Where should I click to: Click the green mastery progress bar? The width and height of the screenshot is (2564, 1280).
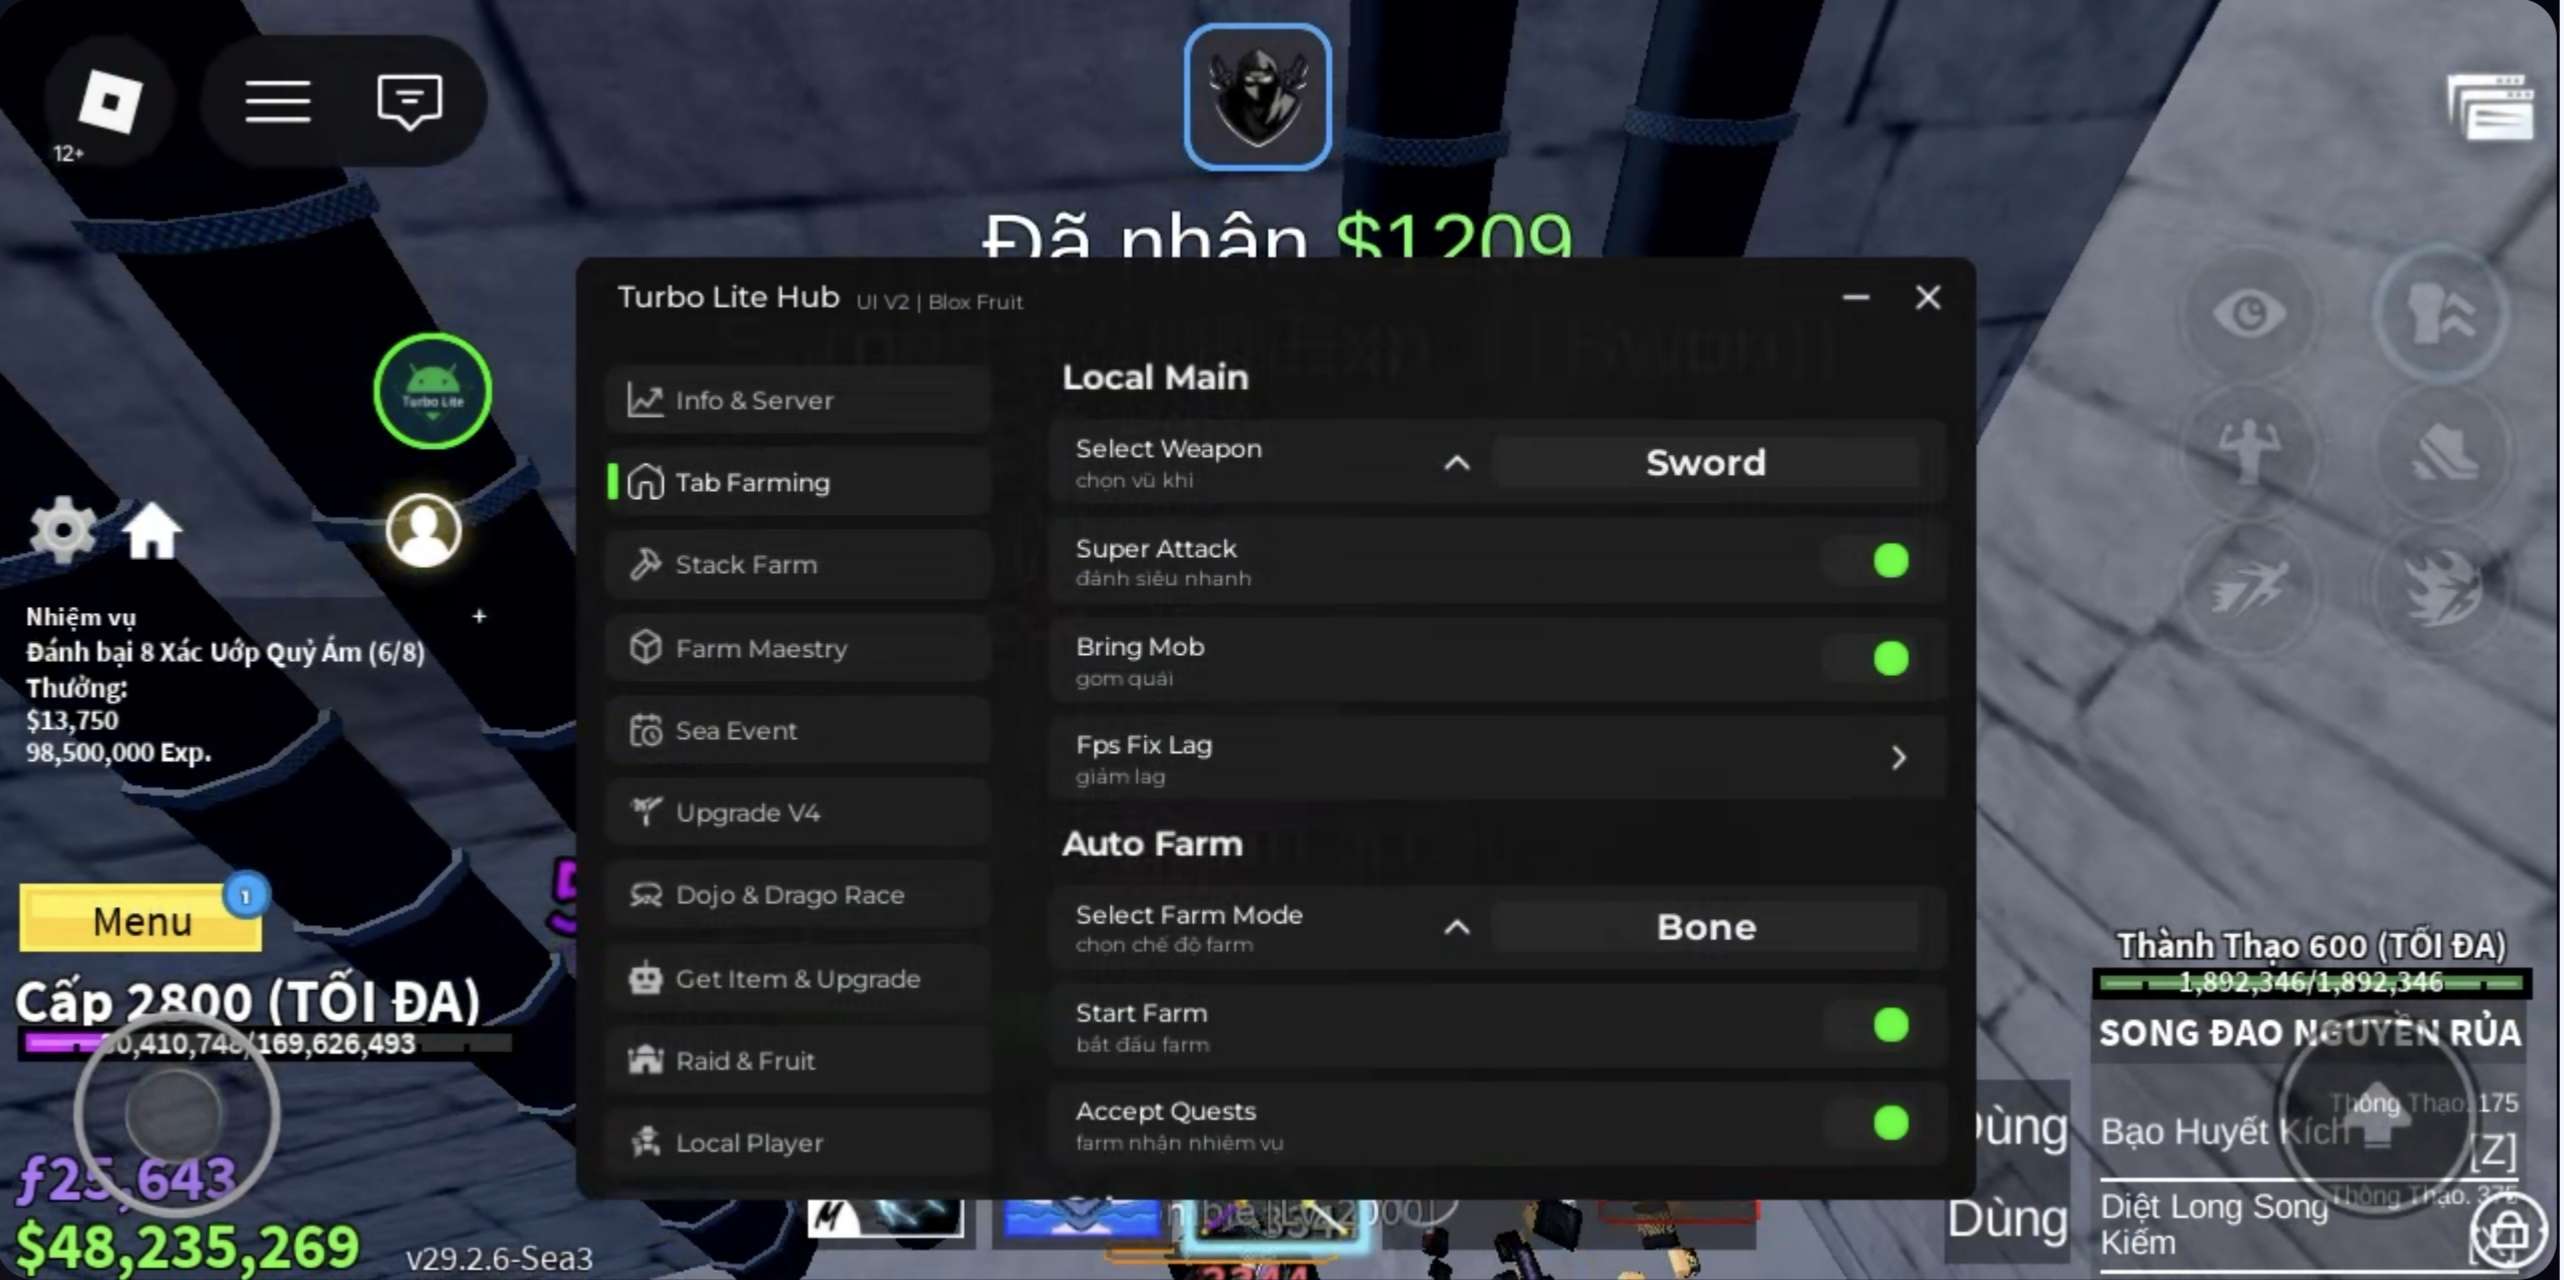point(2311,983)
